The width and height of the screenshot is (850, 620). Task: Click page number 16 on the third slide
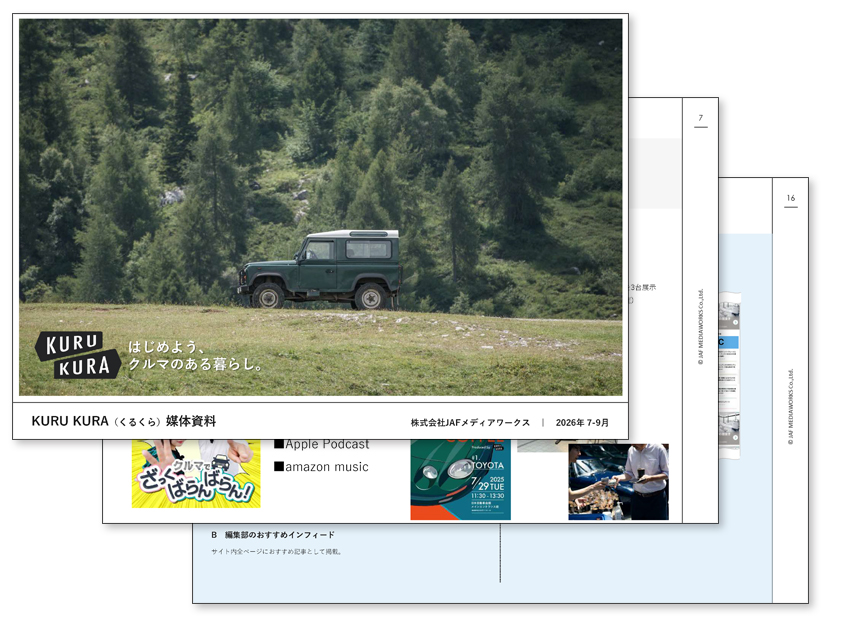click(791, 198)
